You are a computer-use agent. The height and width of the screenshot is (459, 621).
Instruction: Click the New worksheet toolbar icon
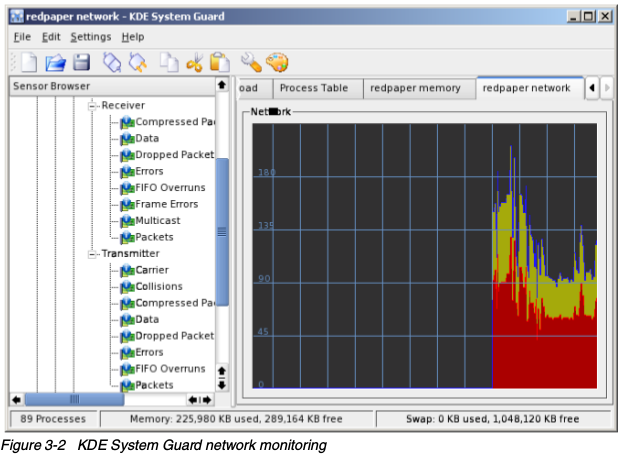[x=28, y=62]
